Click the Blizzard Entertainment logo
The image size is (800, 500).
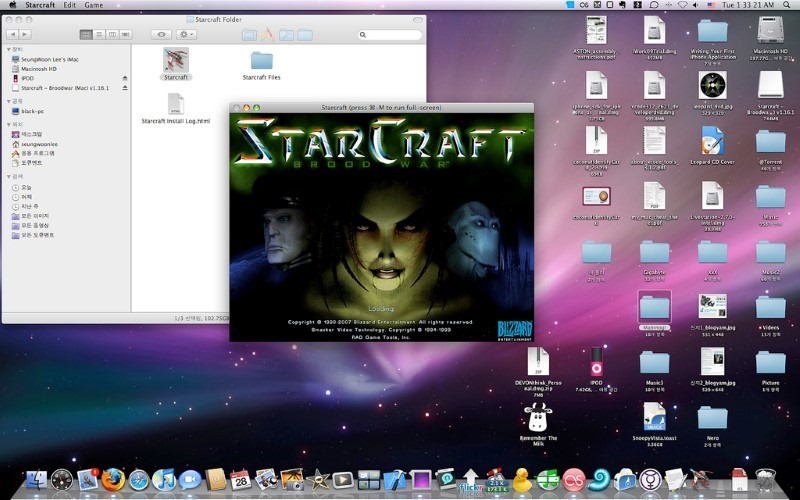514,331
